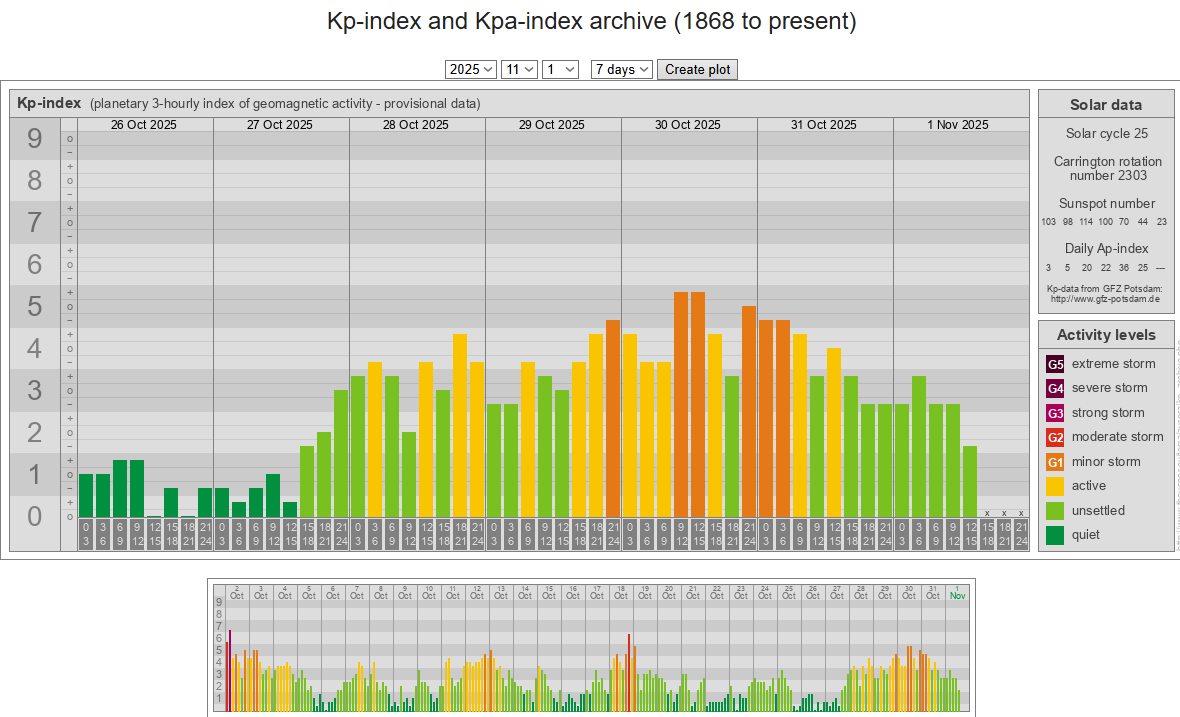Click the Nov label in the overview chart

(957, 596)
